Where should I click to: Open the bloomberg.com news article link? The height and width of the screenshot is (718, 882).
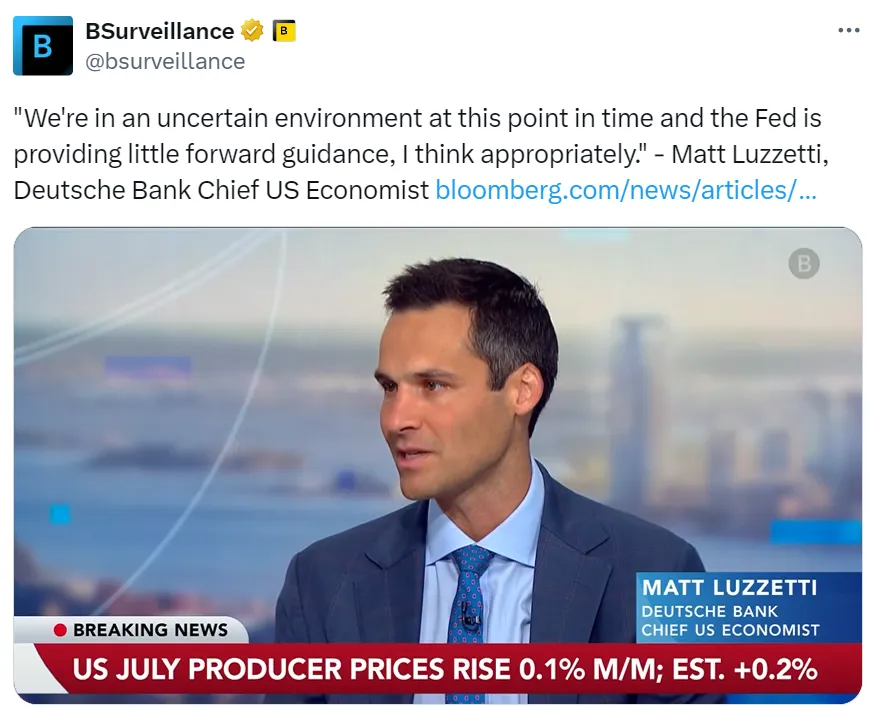pos(626,190)
